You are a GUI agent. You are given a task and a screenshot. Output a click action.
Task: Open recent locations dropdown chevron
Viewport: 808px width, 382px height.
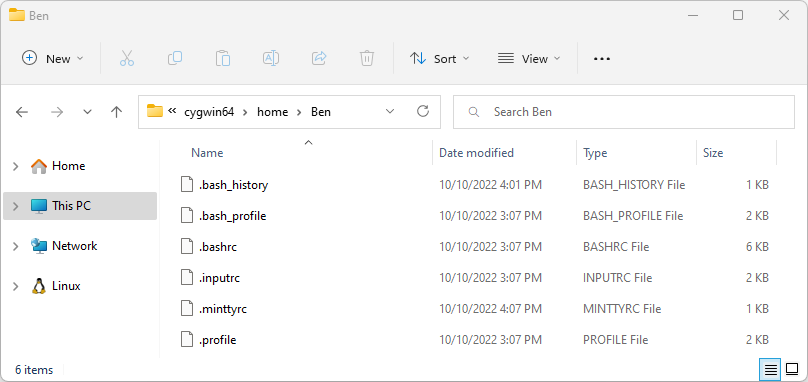[88, 112]
